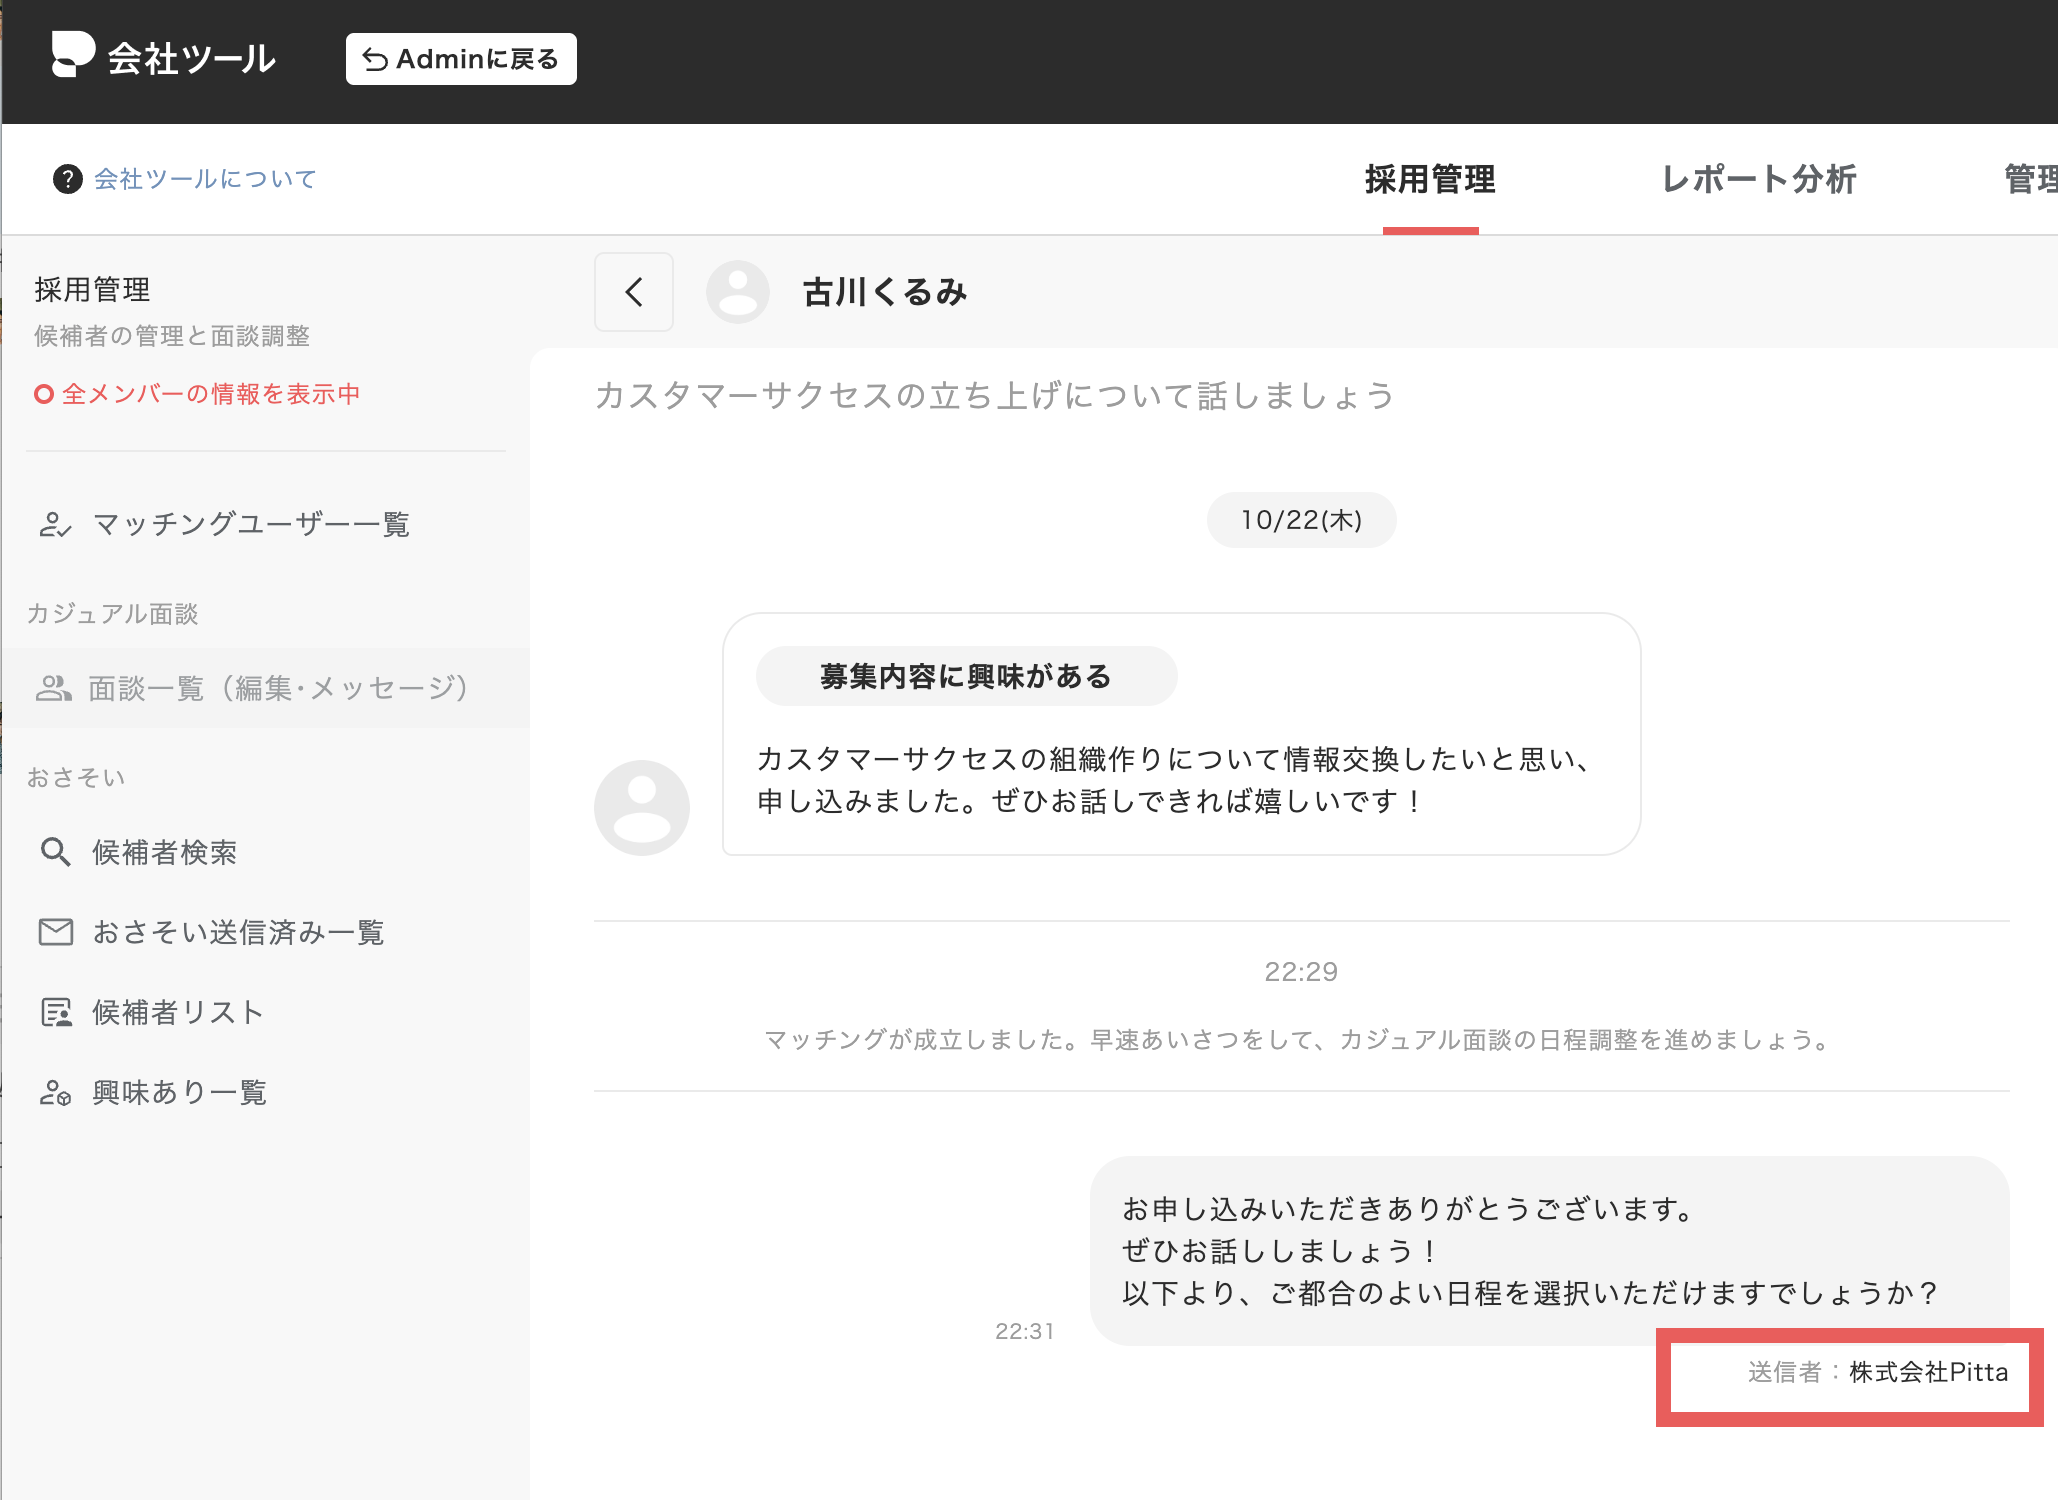Switch to the 採用管理 tab
The height and width of the screenshot is (1500, 2058).
pos(1430,180)
